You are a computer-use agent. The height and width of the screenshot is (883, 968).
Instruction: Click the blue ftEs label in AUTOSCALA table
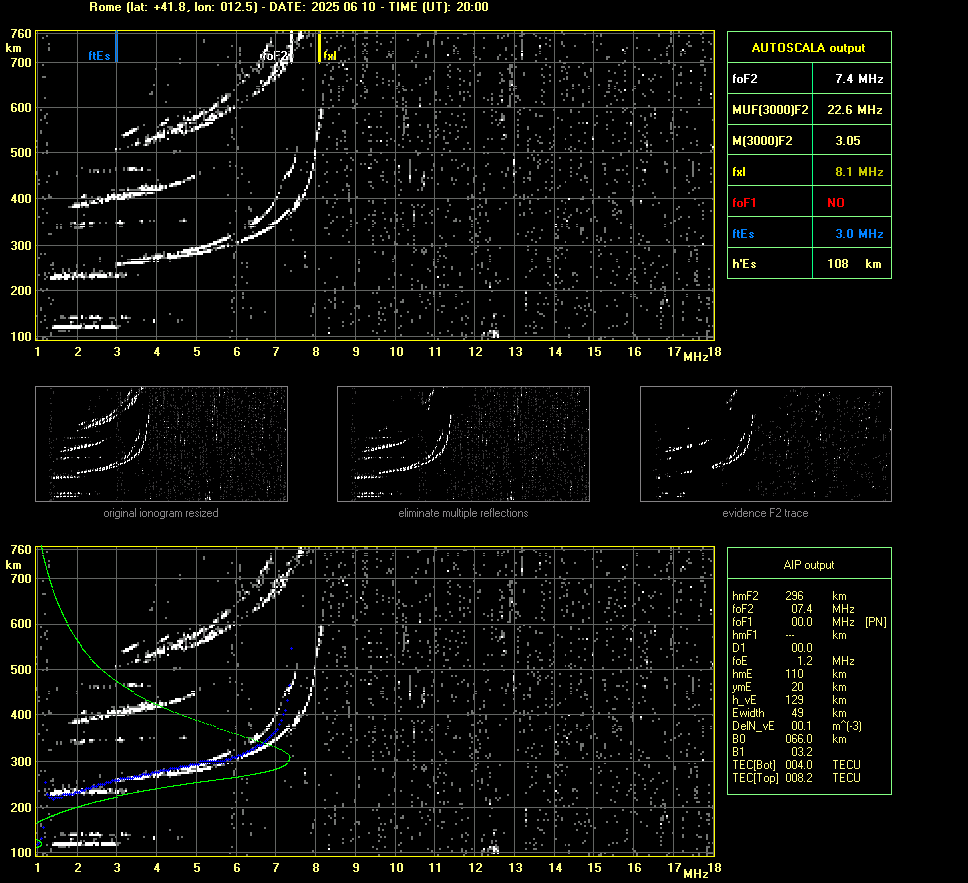(x=743, y=233)
